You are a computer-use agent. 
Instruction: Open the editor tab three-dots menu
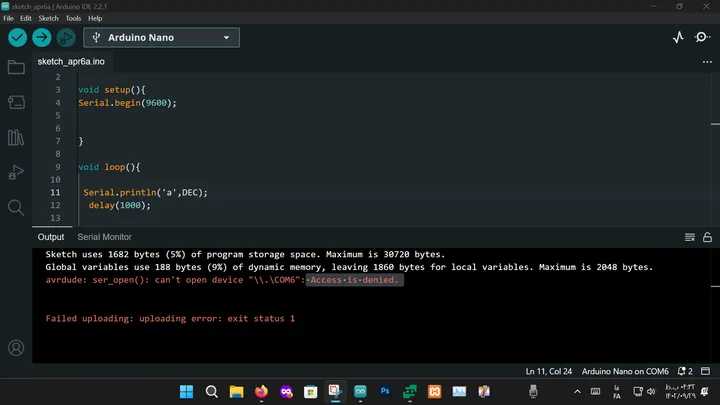pyautogui.click(x=707, y=62)
